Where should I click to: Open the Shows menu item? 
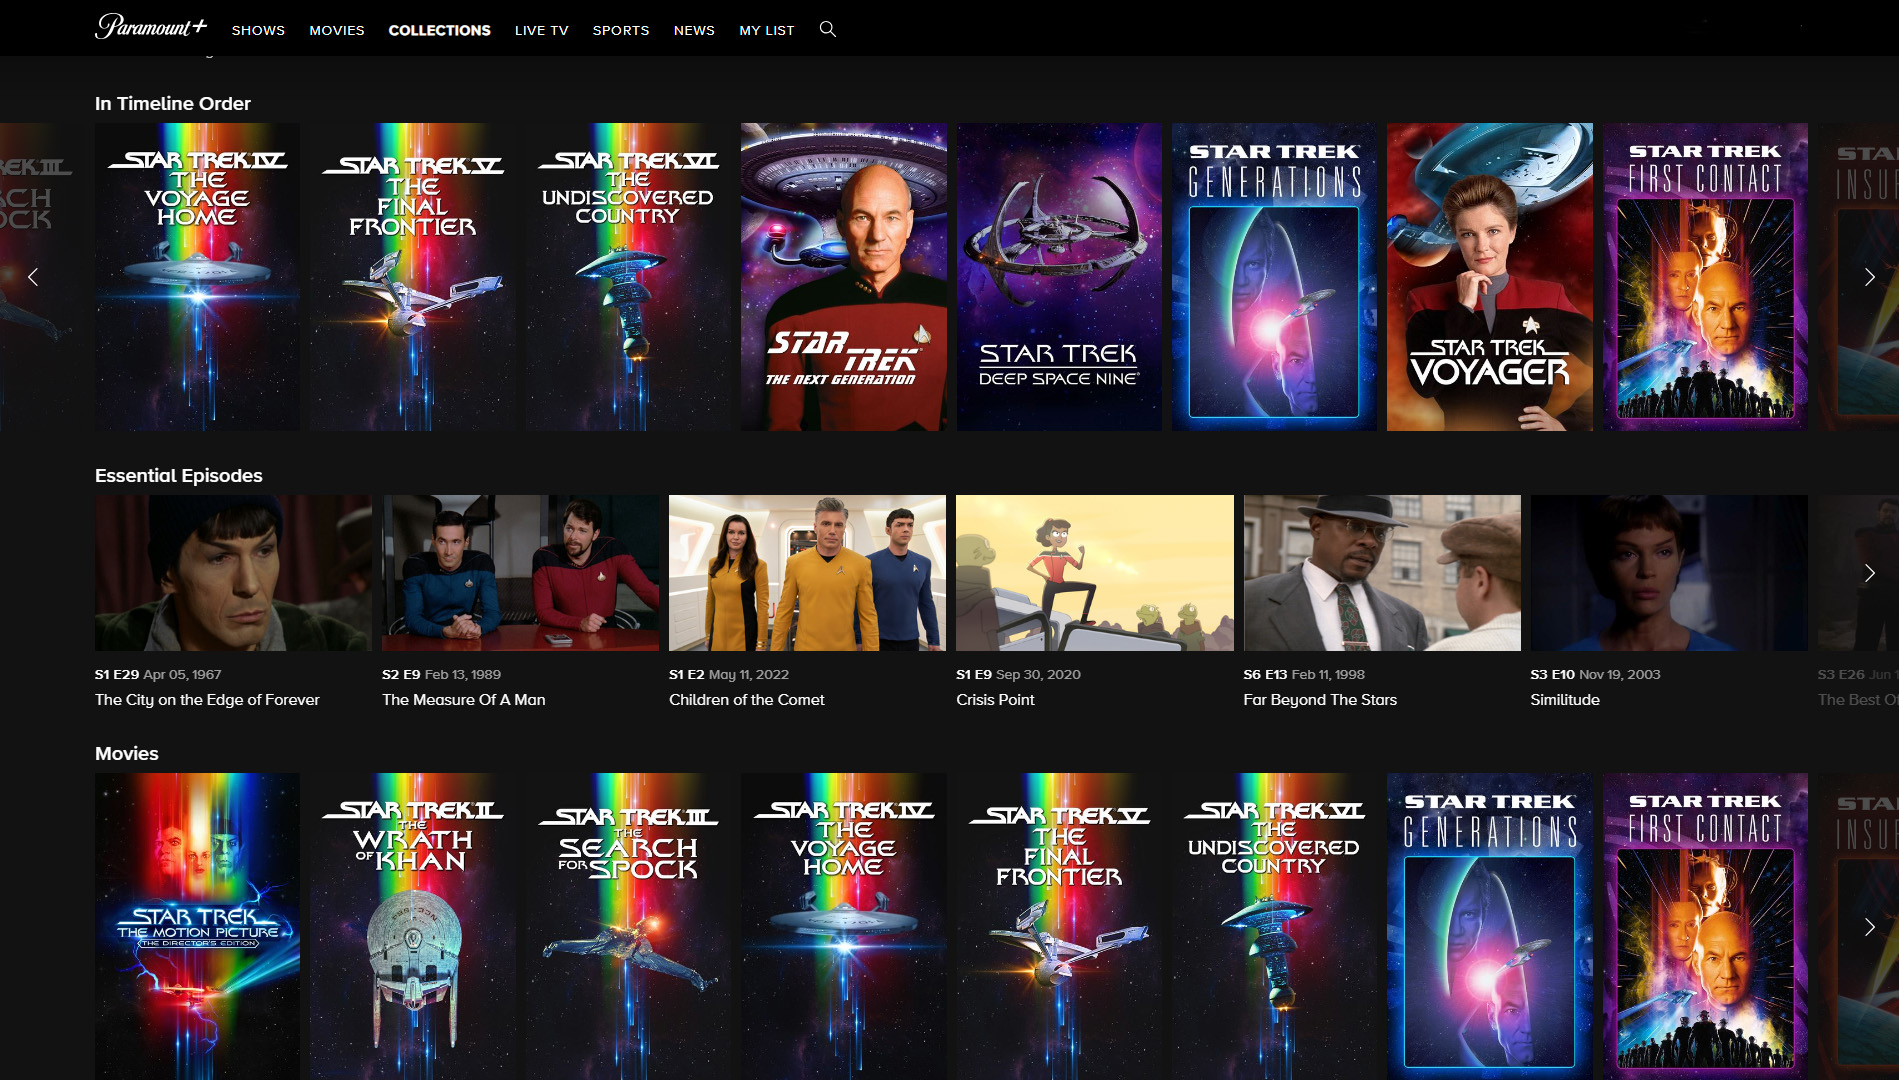(x=258, y=30)
